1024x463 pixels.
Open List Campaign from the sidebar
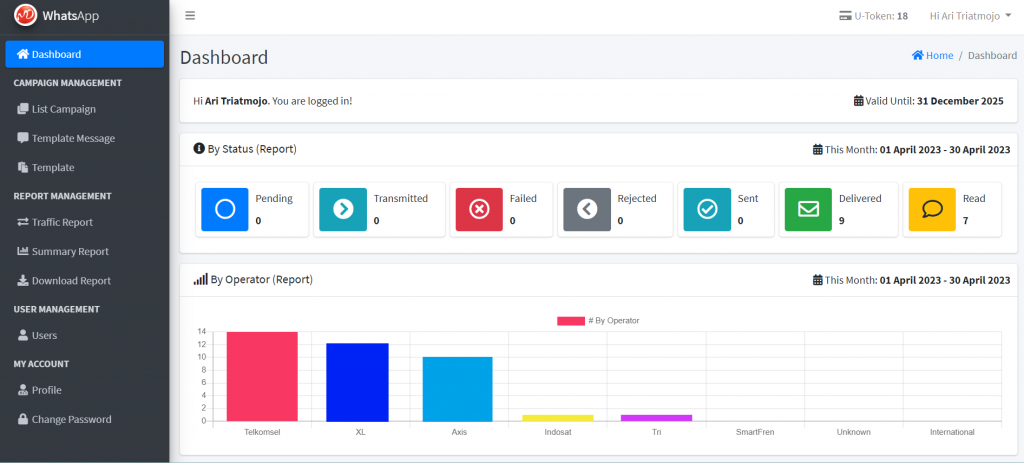click(x=63, y=109)
